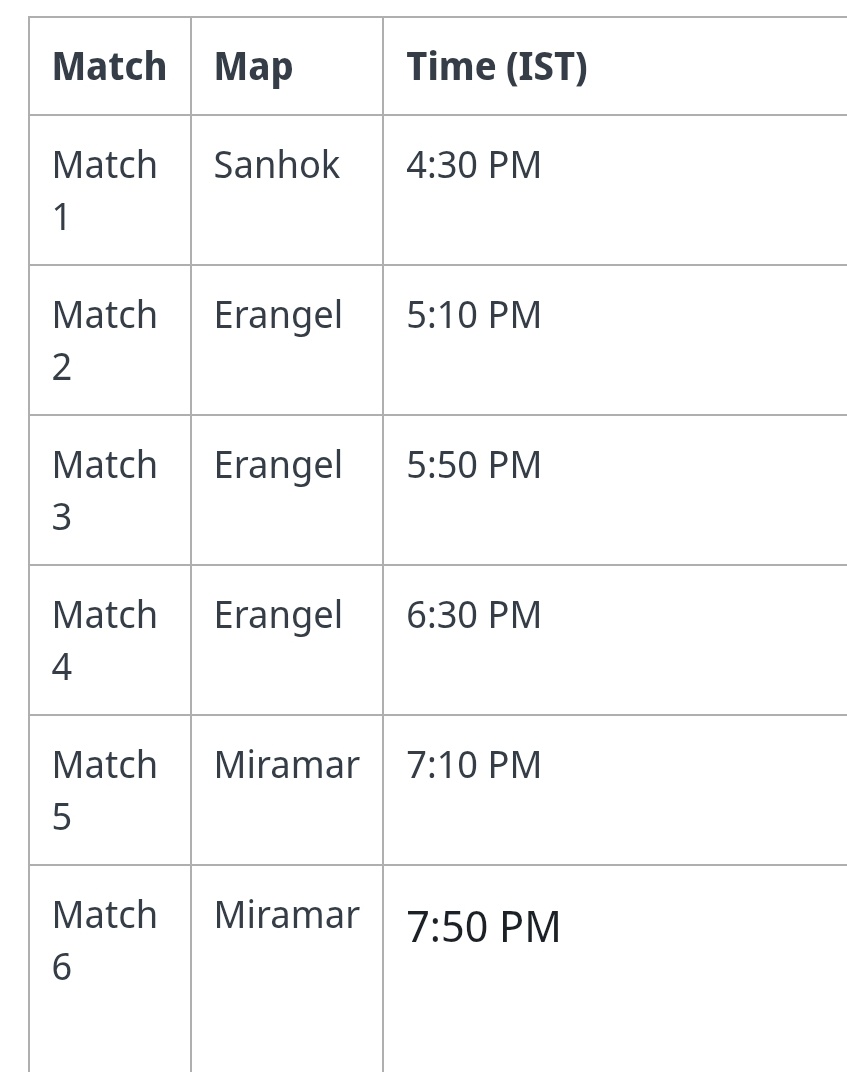Select the Match 2 cell
Screen dimensions: 847x1072
tap(105, 340)
